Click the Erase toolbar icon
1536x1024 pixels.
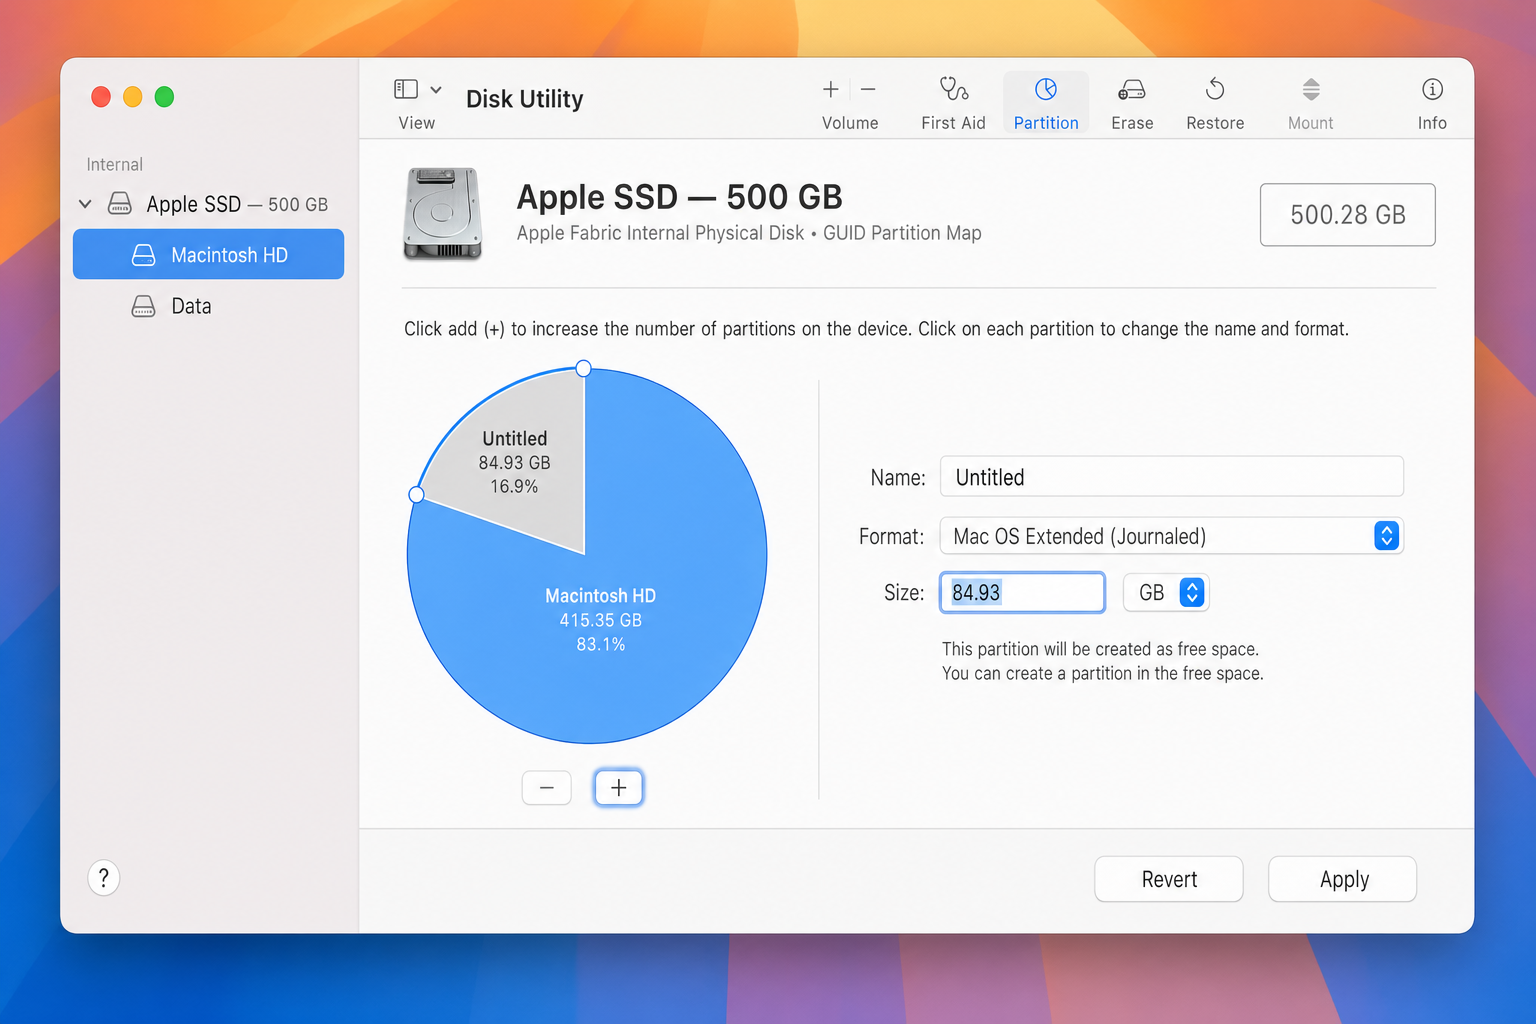pyautogui.click(x=1132, y=90)
